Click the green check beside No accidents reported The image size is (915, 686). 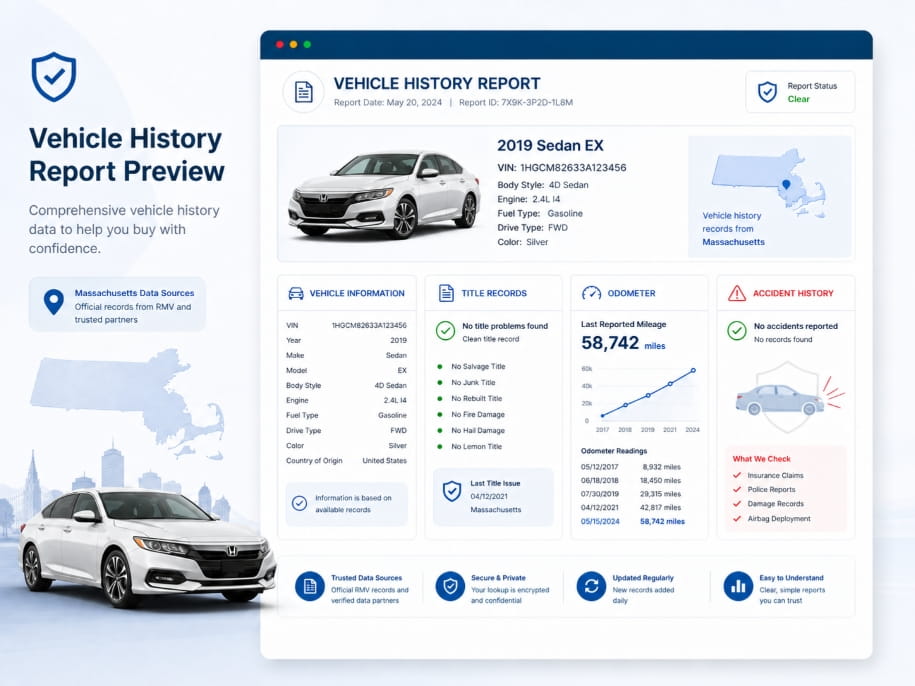point(736,331)
